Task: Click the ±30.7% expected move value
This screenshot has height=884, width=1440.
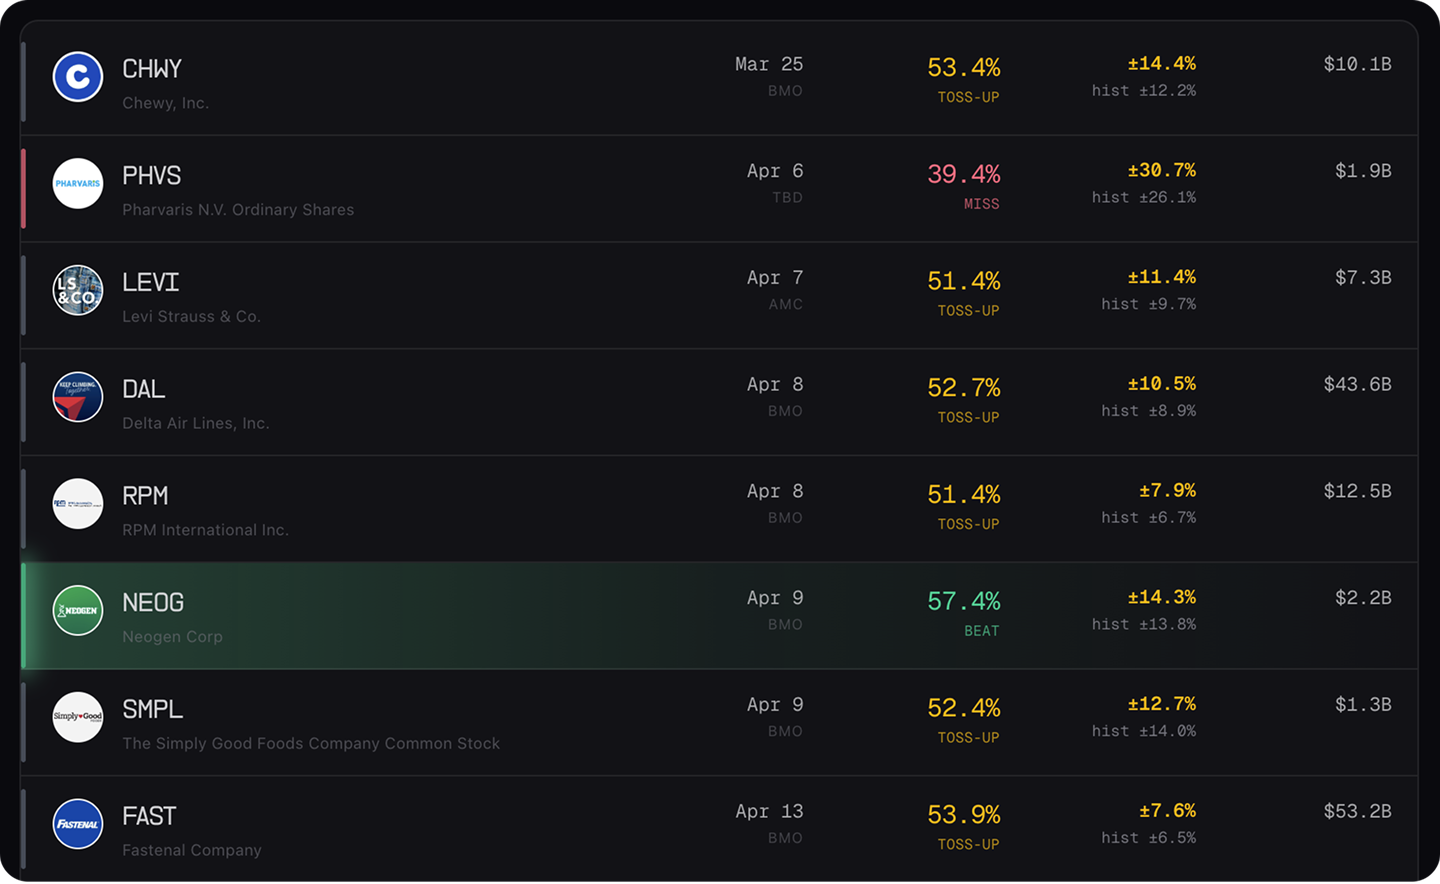Action: [x=1161, y=171]
